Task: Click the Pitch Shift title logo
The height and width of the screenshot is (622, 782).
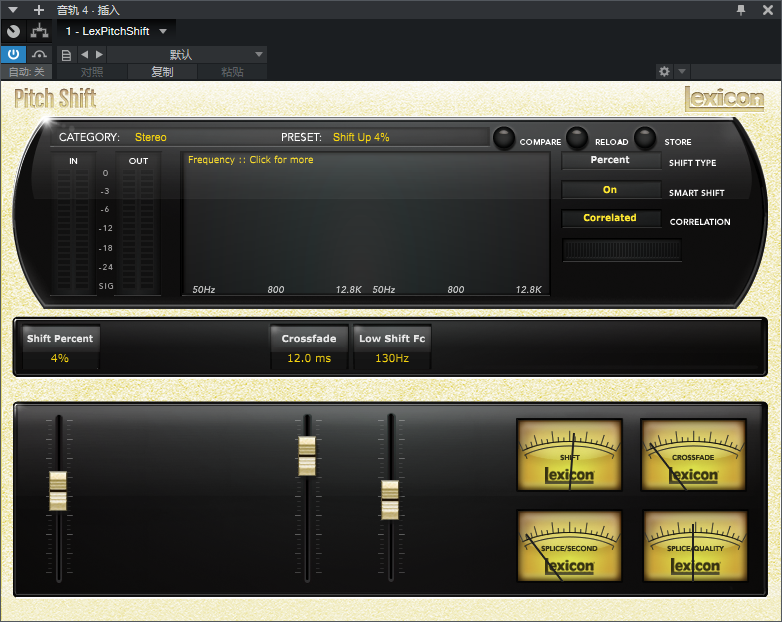Action: point(55,98)
